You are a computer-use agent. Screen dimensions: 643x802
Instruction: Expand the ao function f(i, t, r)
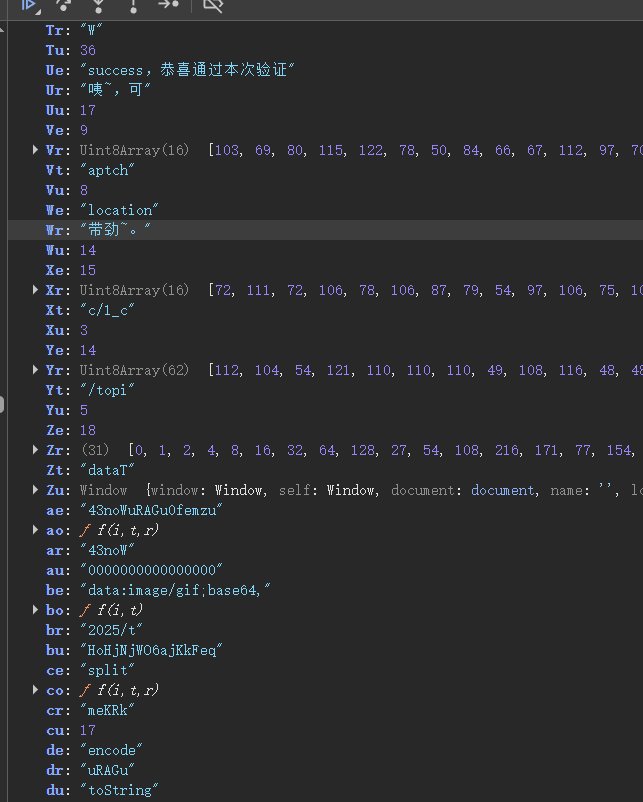[x=35, y=529]
